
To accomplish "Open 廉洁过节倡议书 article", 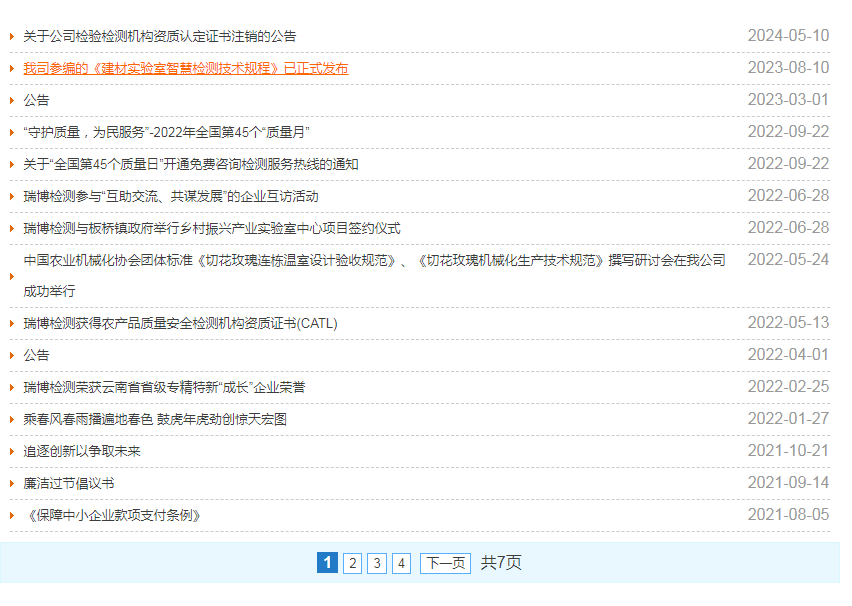I will click(x=69, y=483).
